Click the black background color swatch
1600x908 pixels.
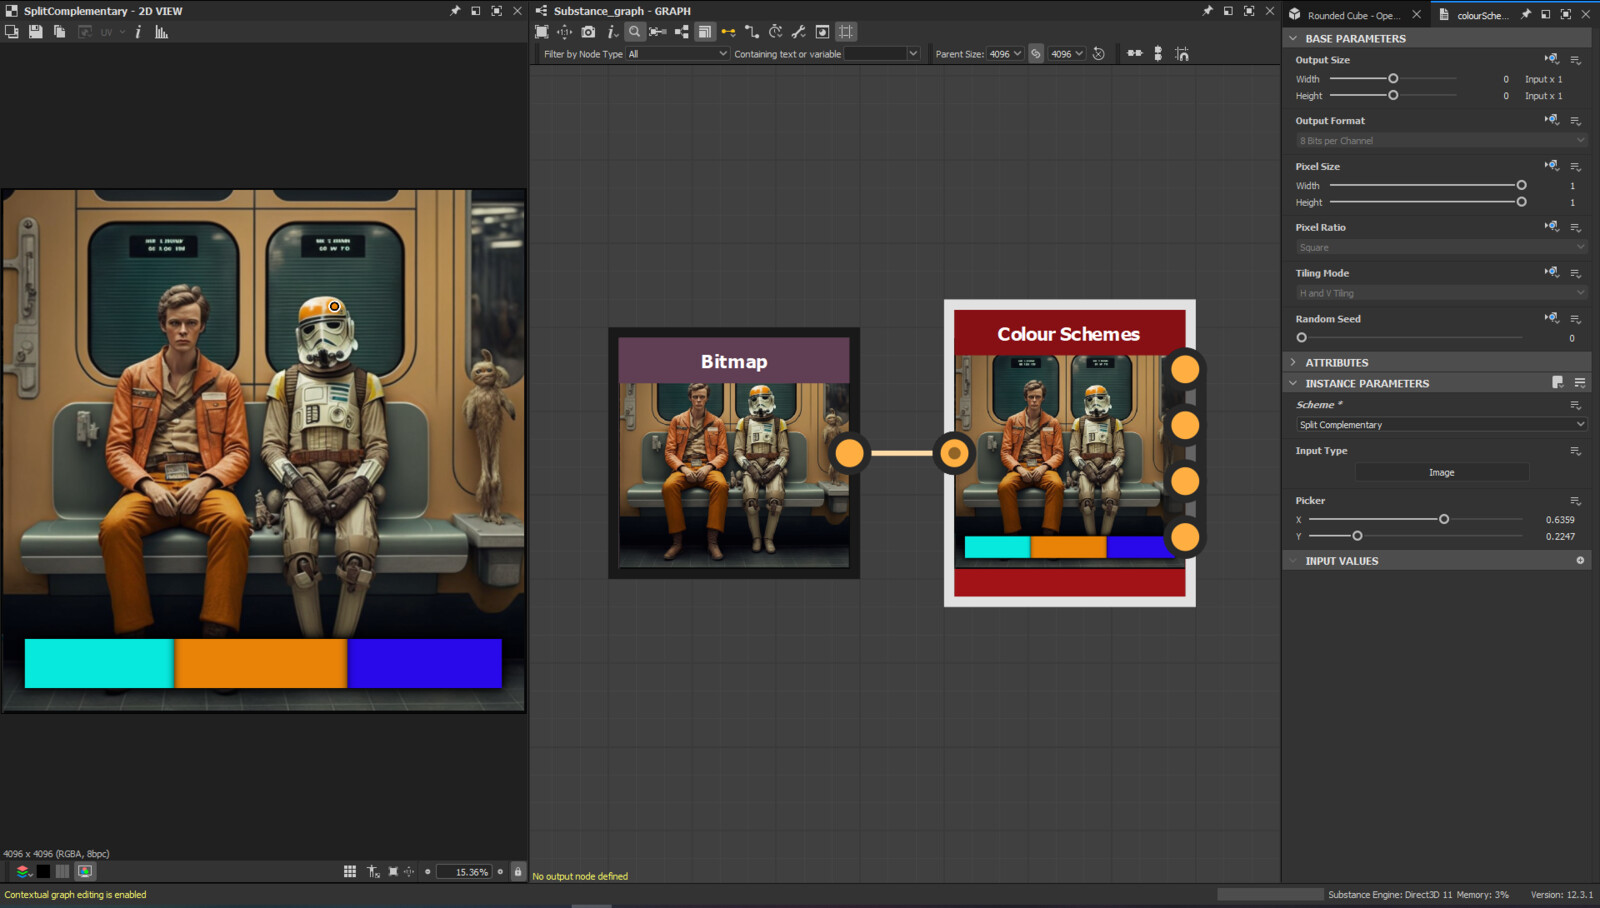43,872
